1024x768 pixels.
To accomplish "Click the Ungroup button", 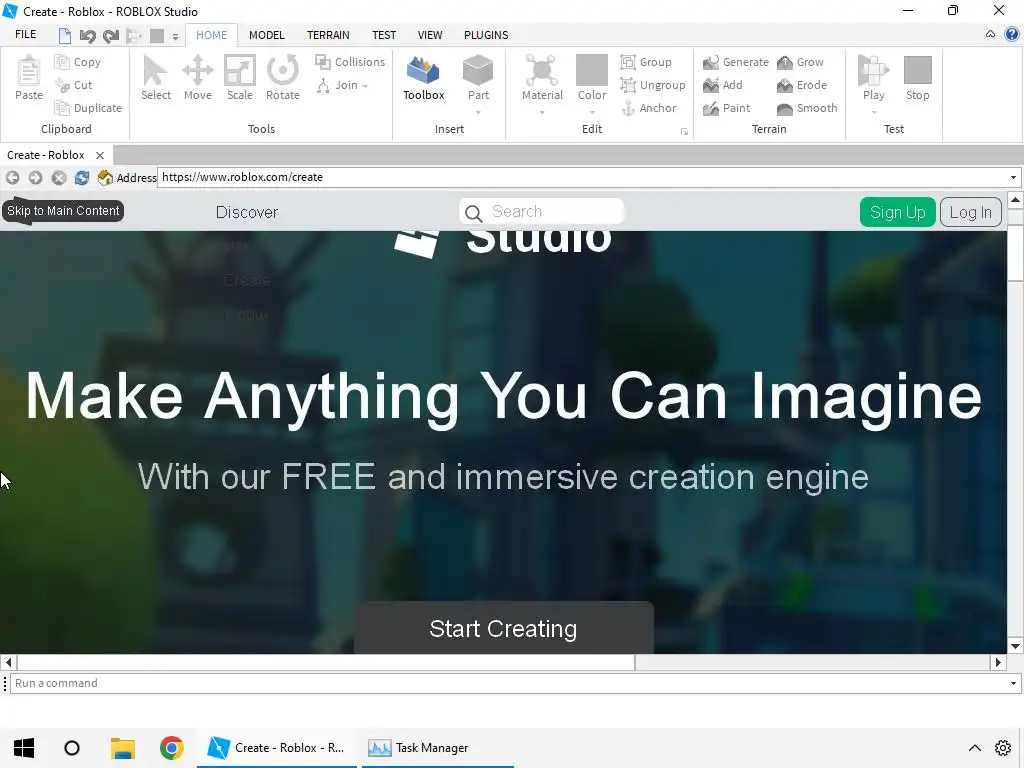I will click(x=653, y=85).
